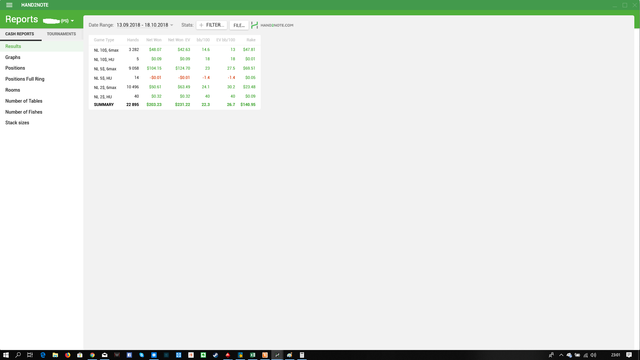Screen dimensions: 640x360
Task: Open the taskbar clock showing 23:01
Action: (x=616, y=355)
